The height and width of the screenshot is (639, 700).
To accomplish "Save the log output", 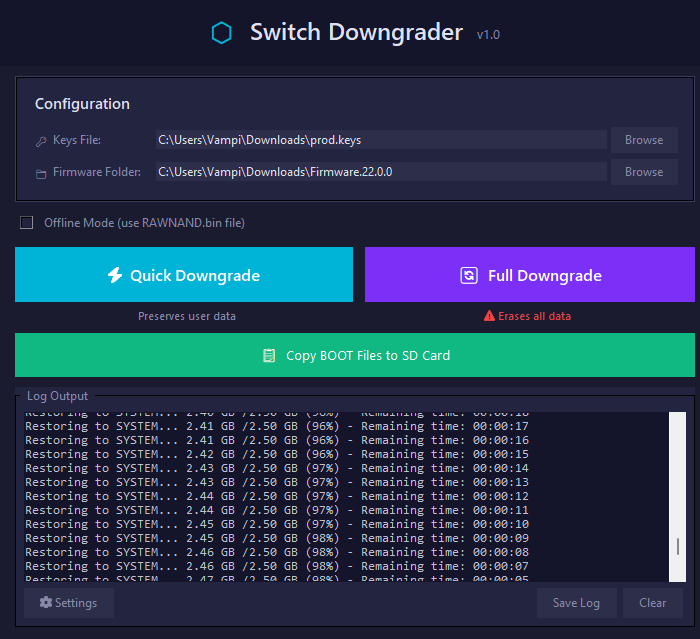I will coord(576,603).
